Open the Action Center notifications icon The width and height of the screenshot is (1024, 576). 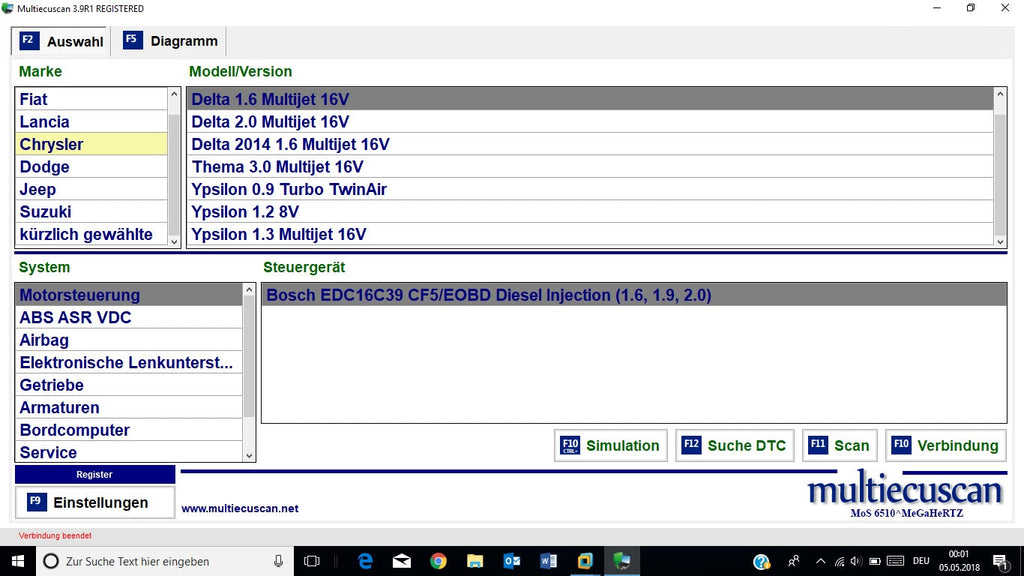1000,561
